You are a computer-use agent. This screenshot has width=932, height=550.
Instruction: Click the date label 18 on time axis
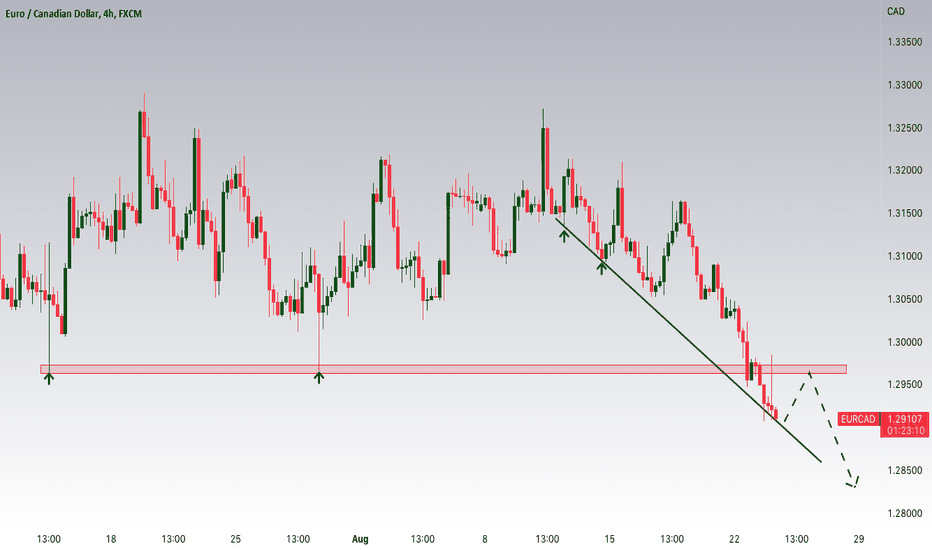(111, 539)
